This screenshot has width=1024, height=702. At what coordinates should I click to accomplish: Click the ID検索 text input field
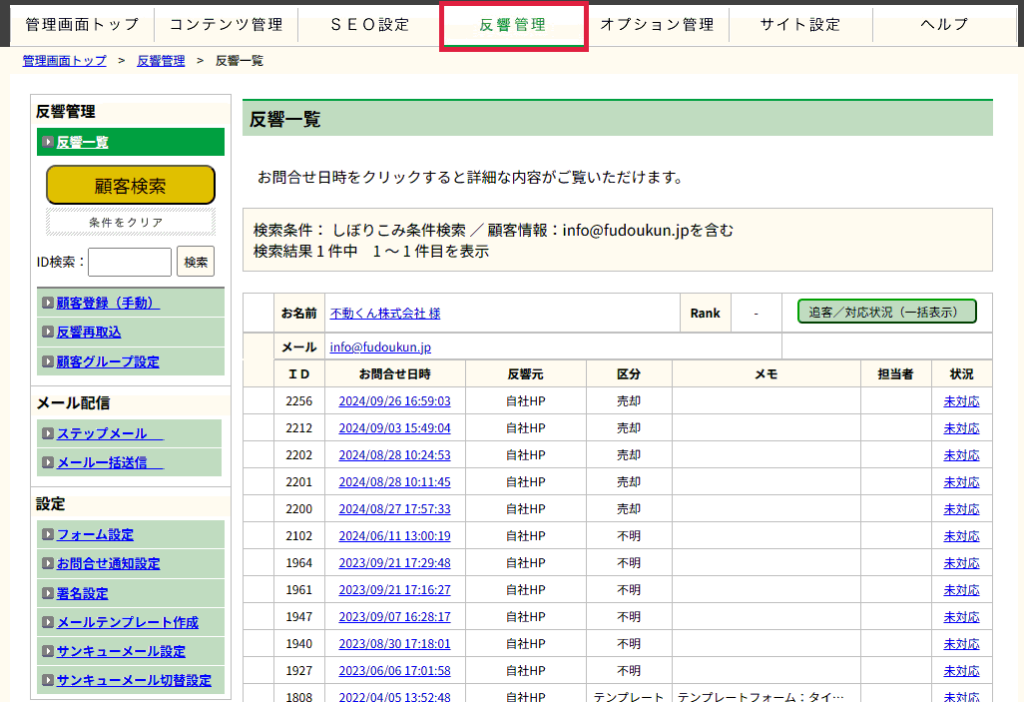[130, 262]
